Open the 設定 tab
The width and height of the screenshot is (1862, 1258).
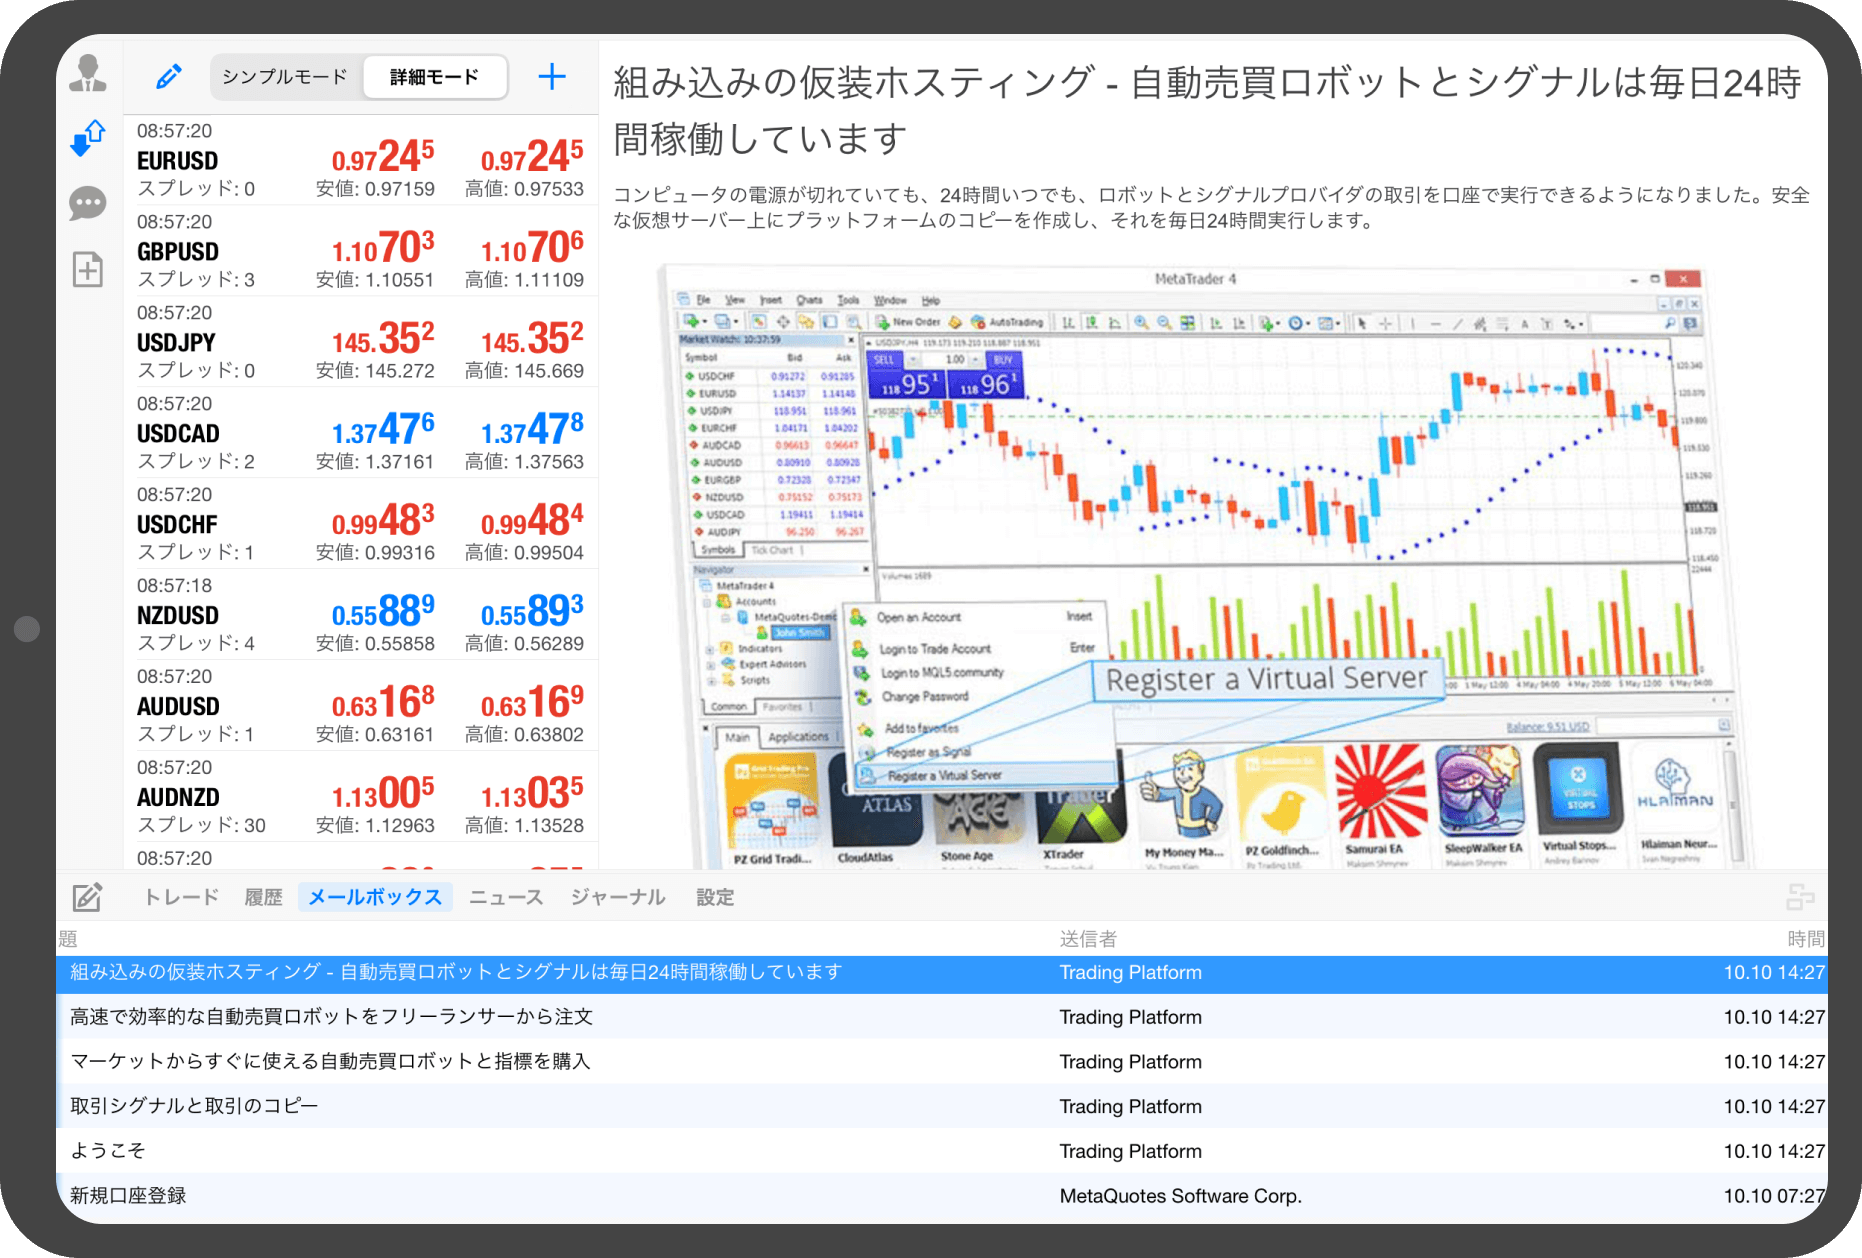[x=715, y=897]
